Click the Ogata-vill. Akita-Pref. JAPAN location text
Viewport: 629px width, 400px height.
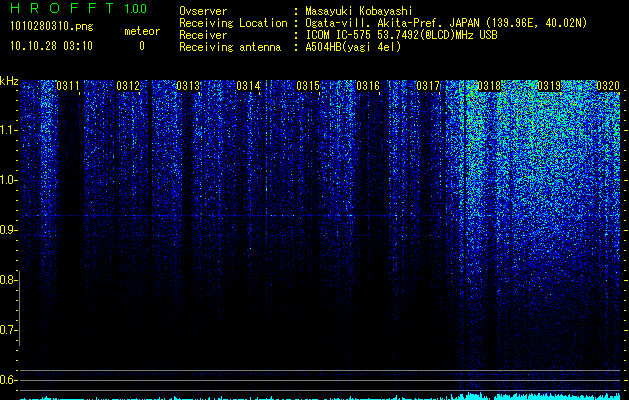tap(446, 23)
